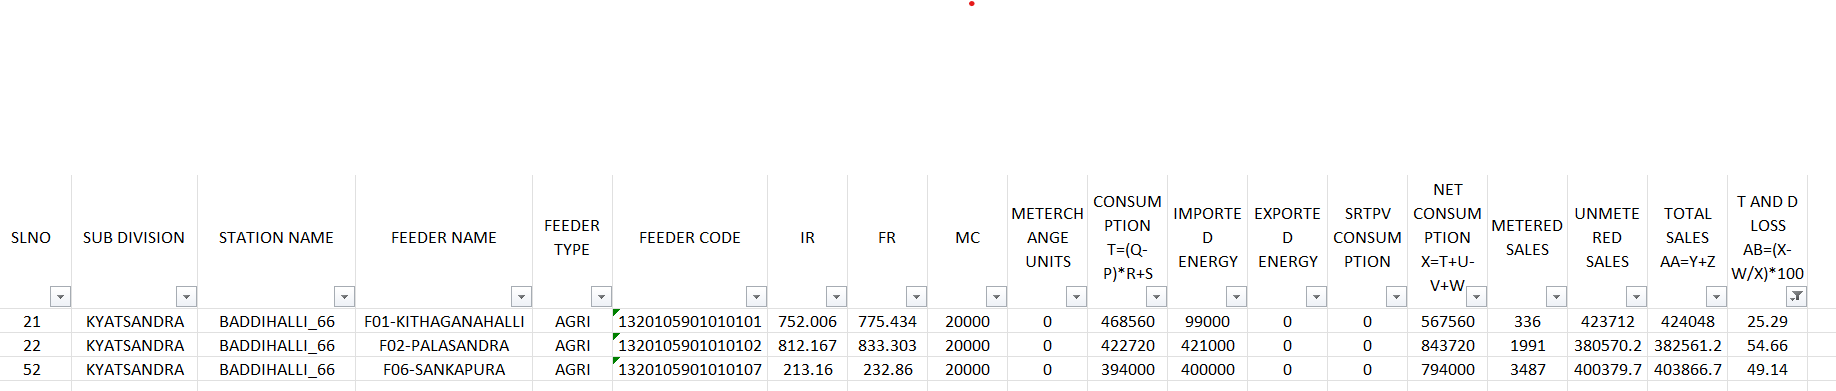Select the F06-SANKAPURA cell

click(x=444, y=370)
